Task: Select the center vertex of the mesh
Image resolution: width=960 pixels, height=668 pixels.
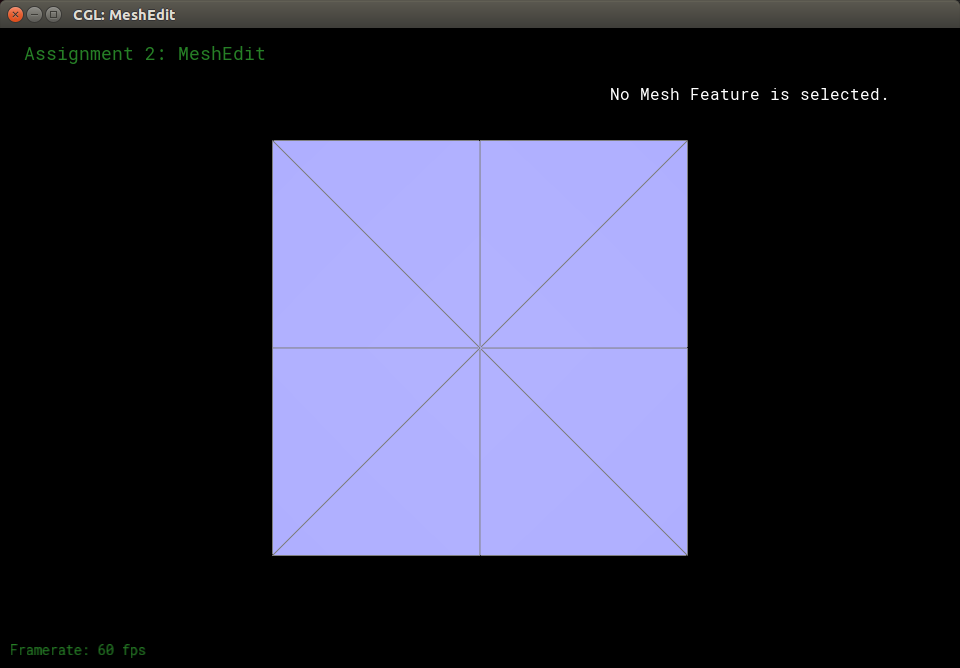Action: click(x=480, y=348)
